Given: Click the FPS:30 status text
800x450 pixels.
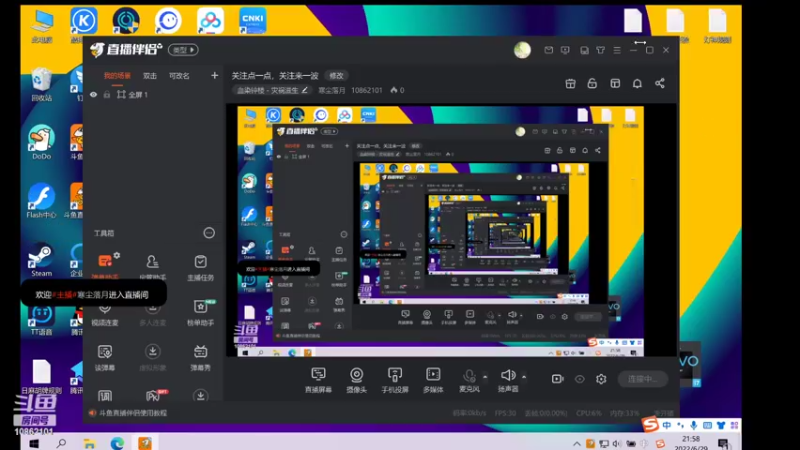Looking at the screenshot, I should coord(506,413).
